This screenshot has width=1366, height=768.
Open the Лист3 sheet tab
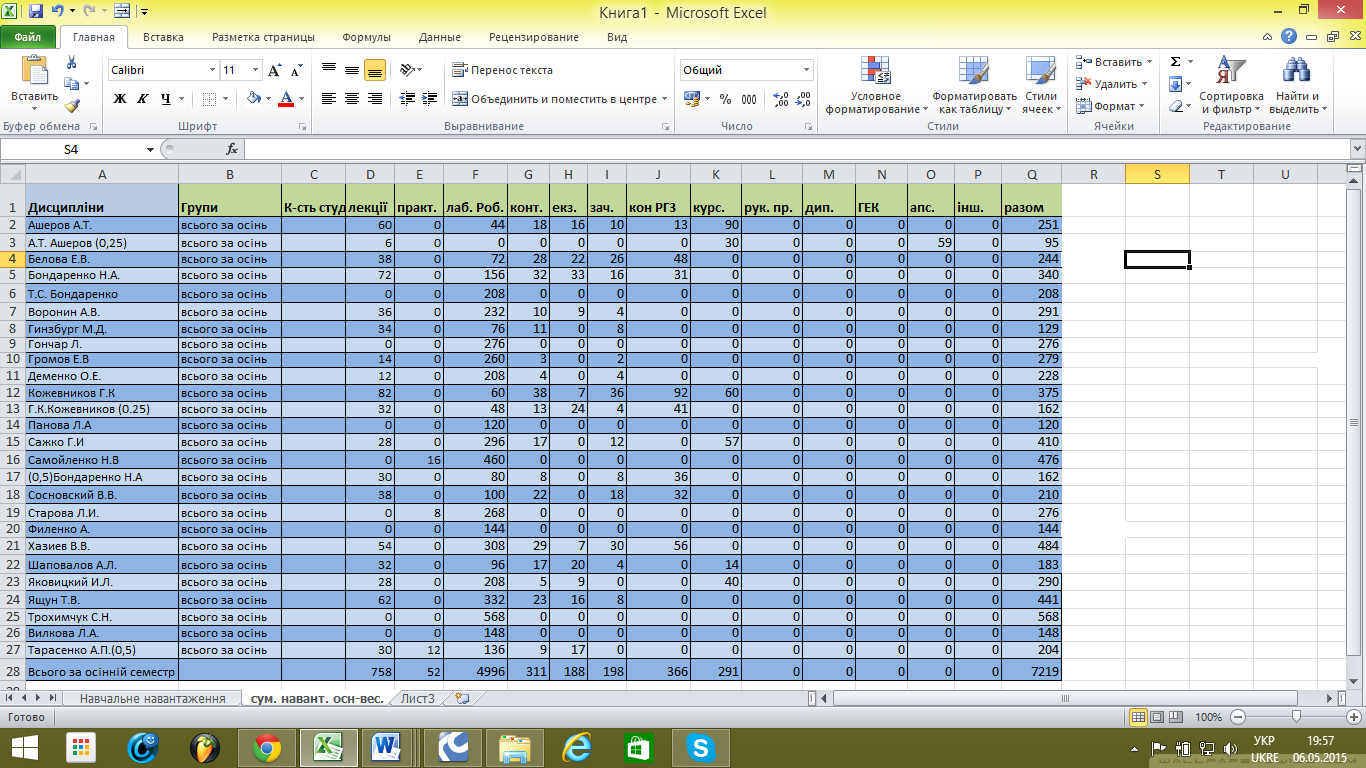(x=418, y=698)
